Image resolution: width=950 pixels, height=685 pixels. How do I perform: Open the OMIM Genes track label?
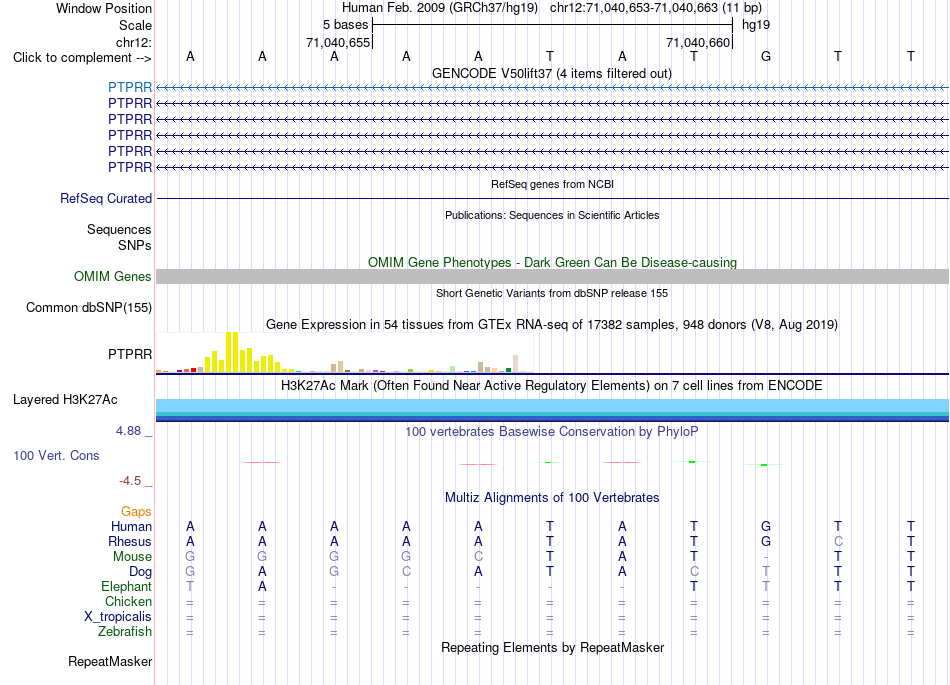click(113, 276)
